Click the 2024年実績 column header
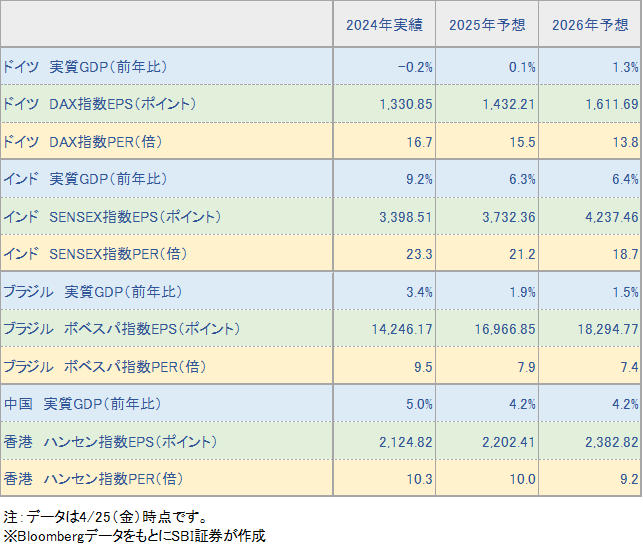 pos(384,25)
